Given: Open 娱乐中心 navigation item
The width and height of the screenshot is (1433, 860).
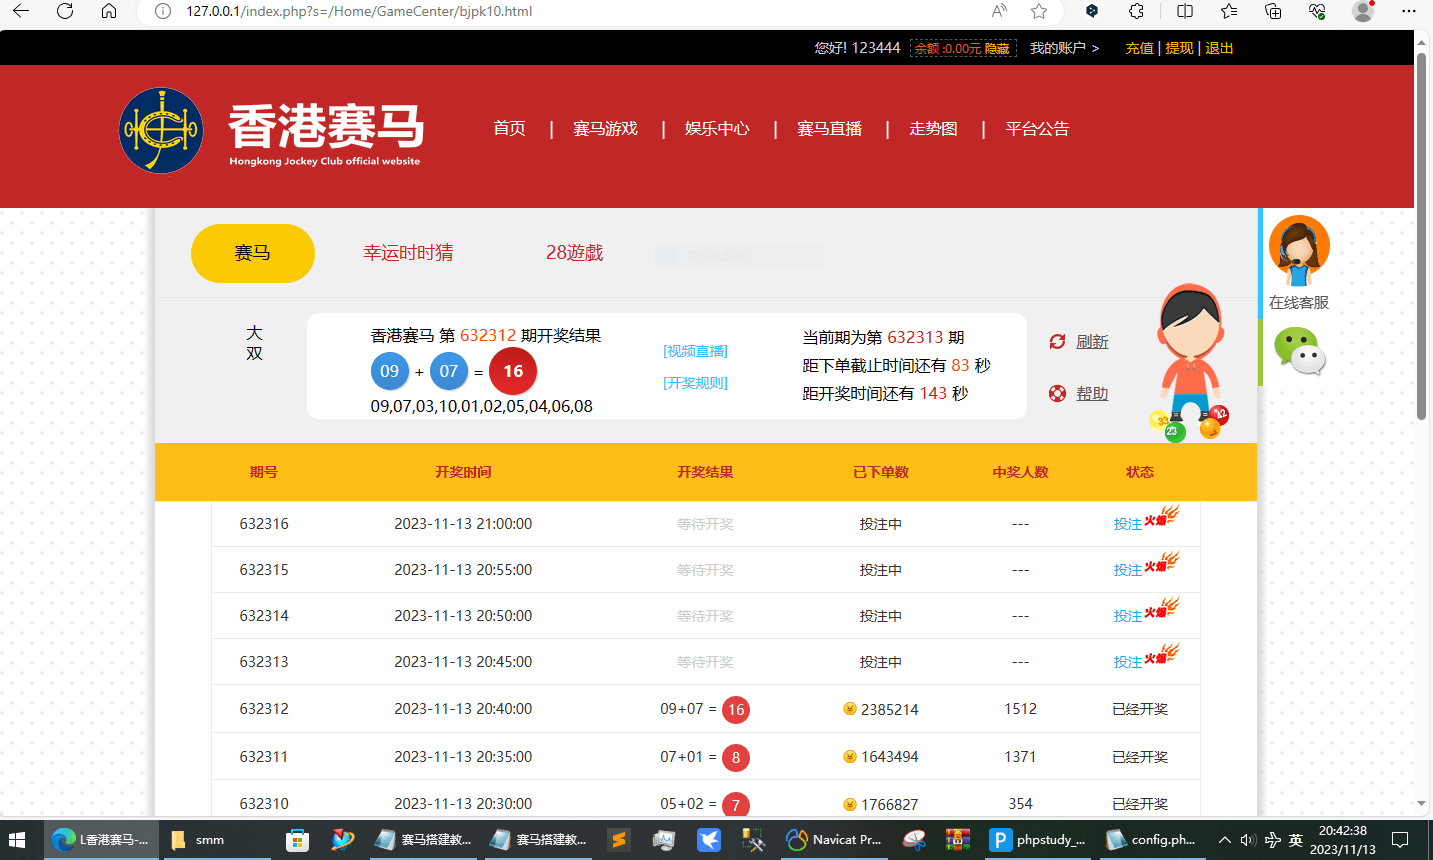Looking at the screenshot, I should (717, 128).
